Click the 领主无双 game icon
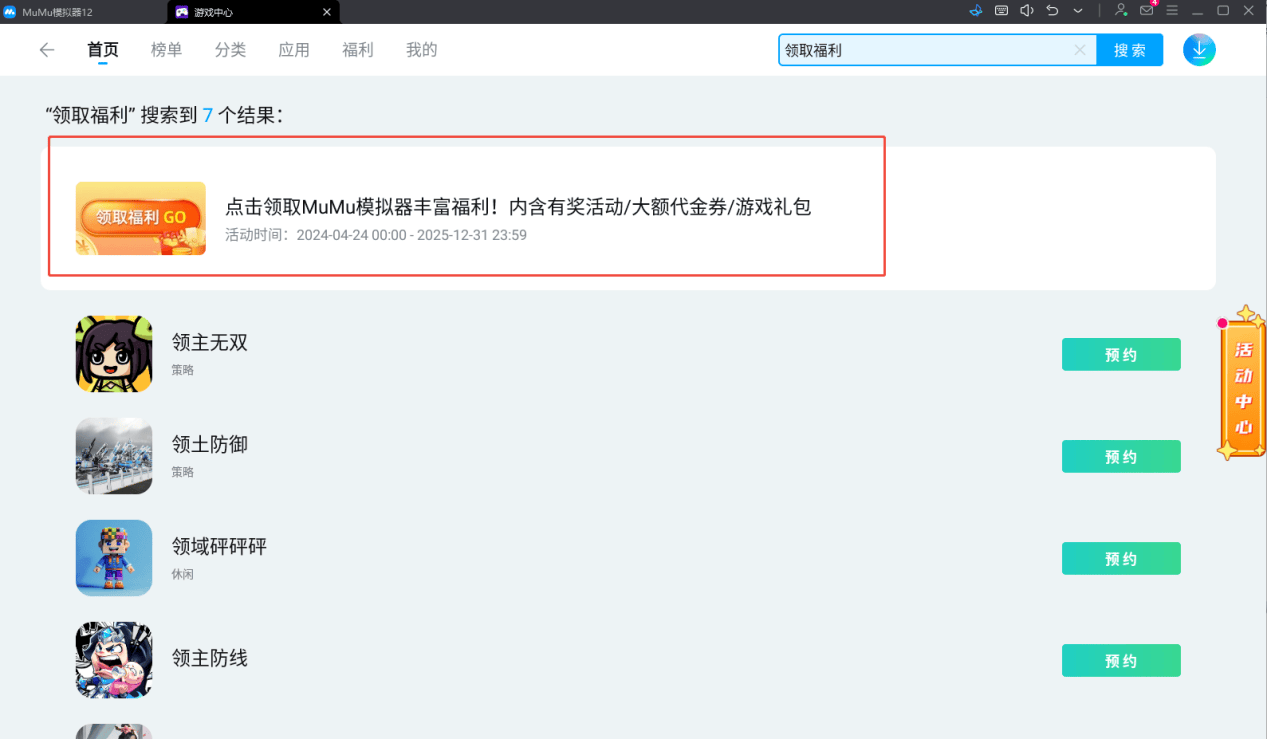 coord(114,354)
